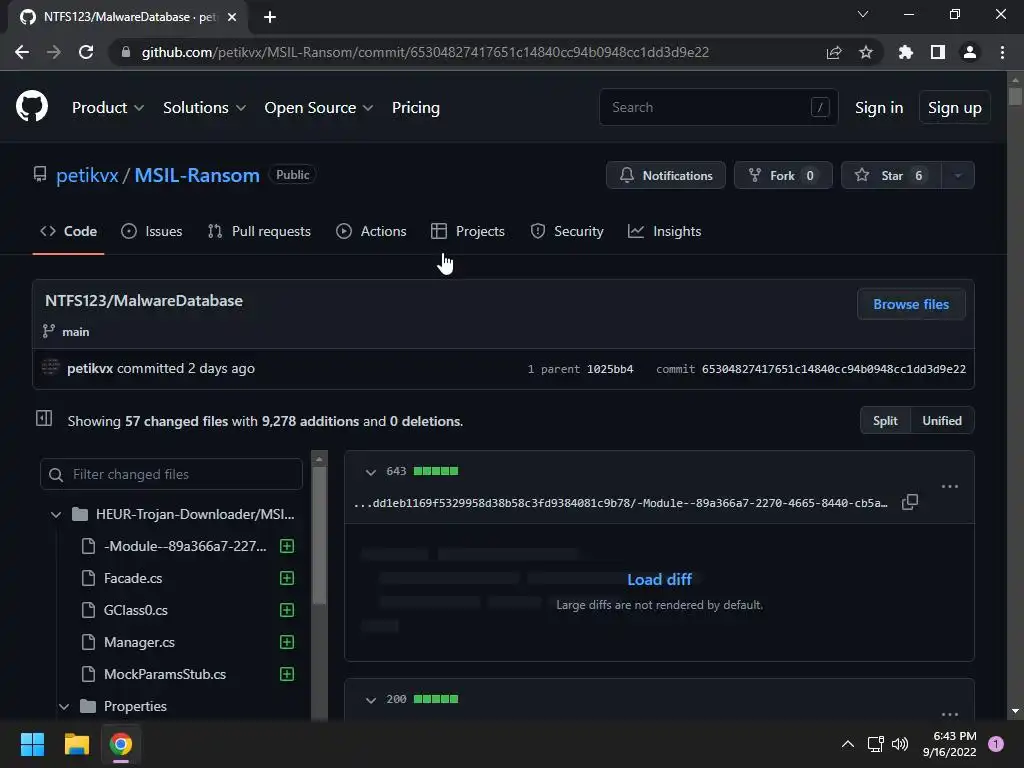Click the file tree scrollbar thumb

click(x=319, y=536)
